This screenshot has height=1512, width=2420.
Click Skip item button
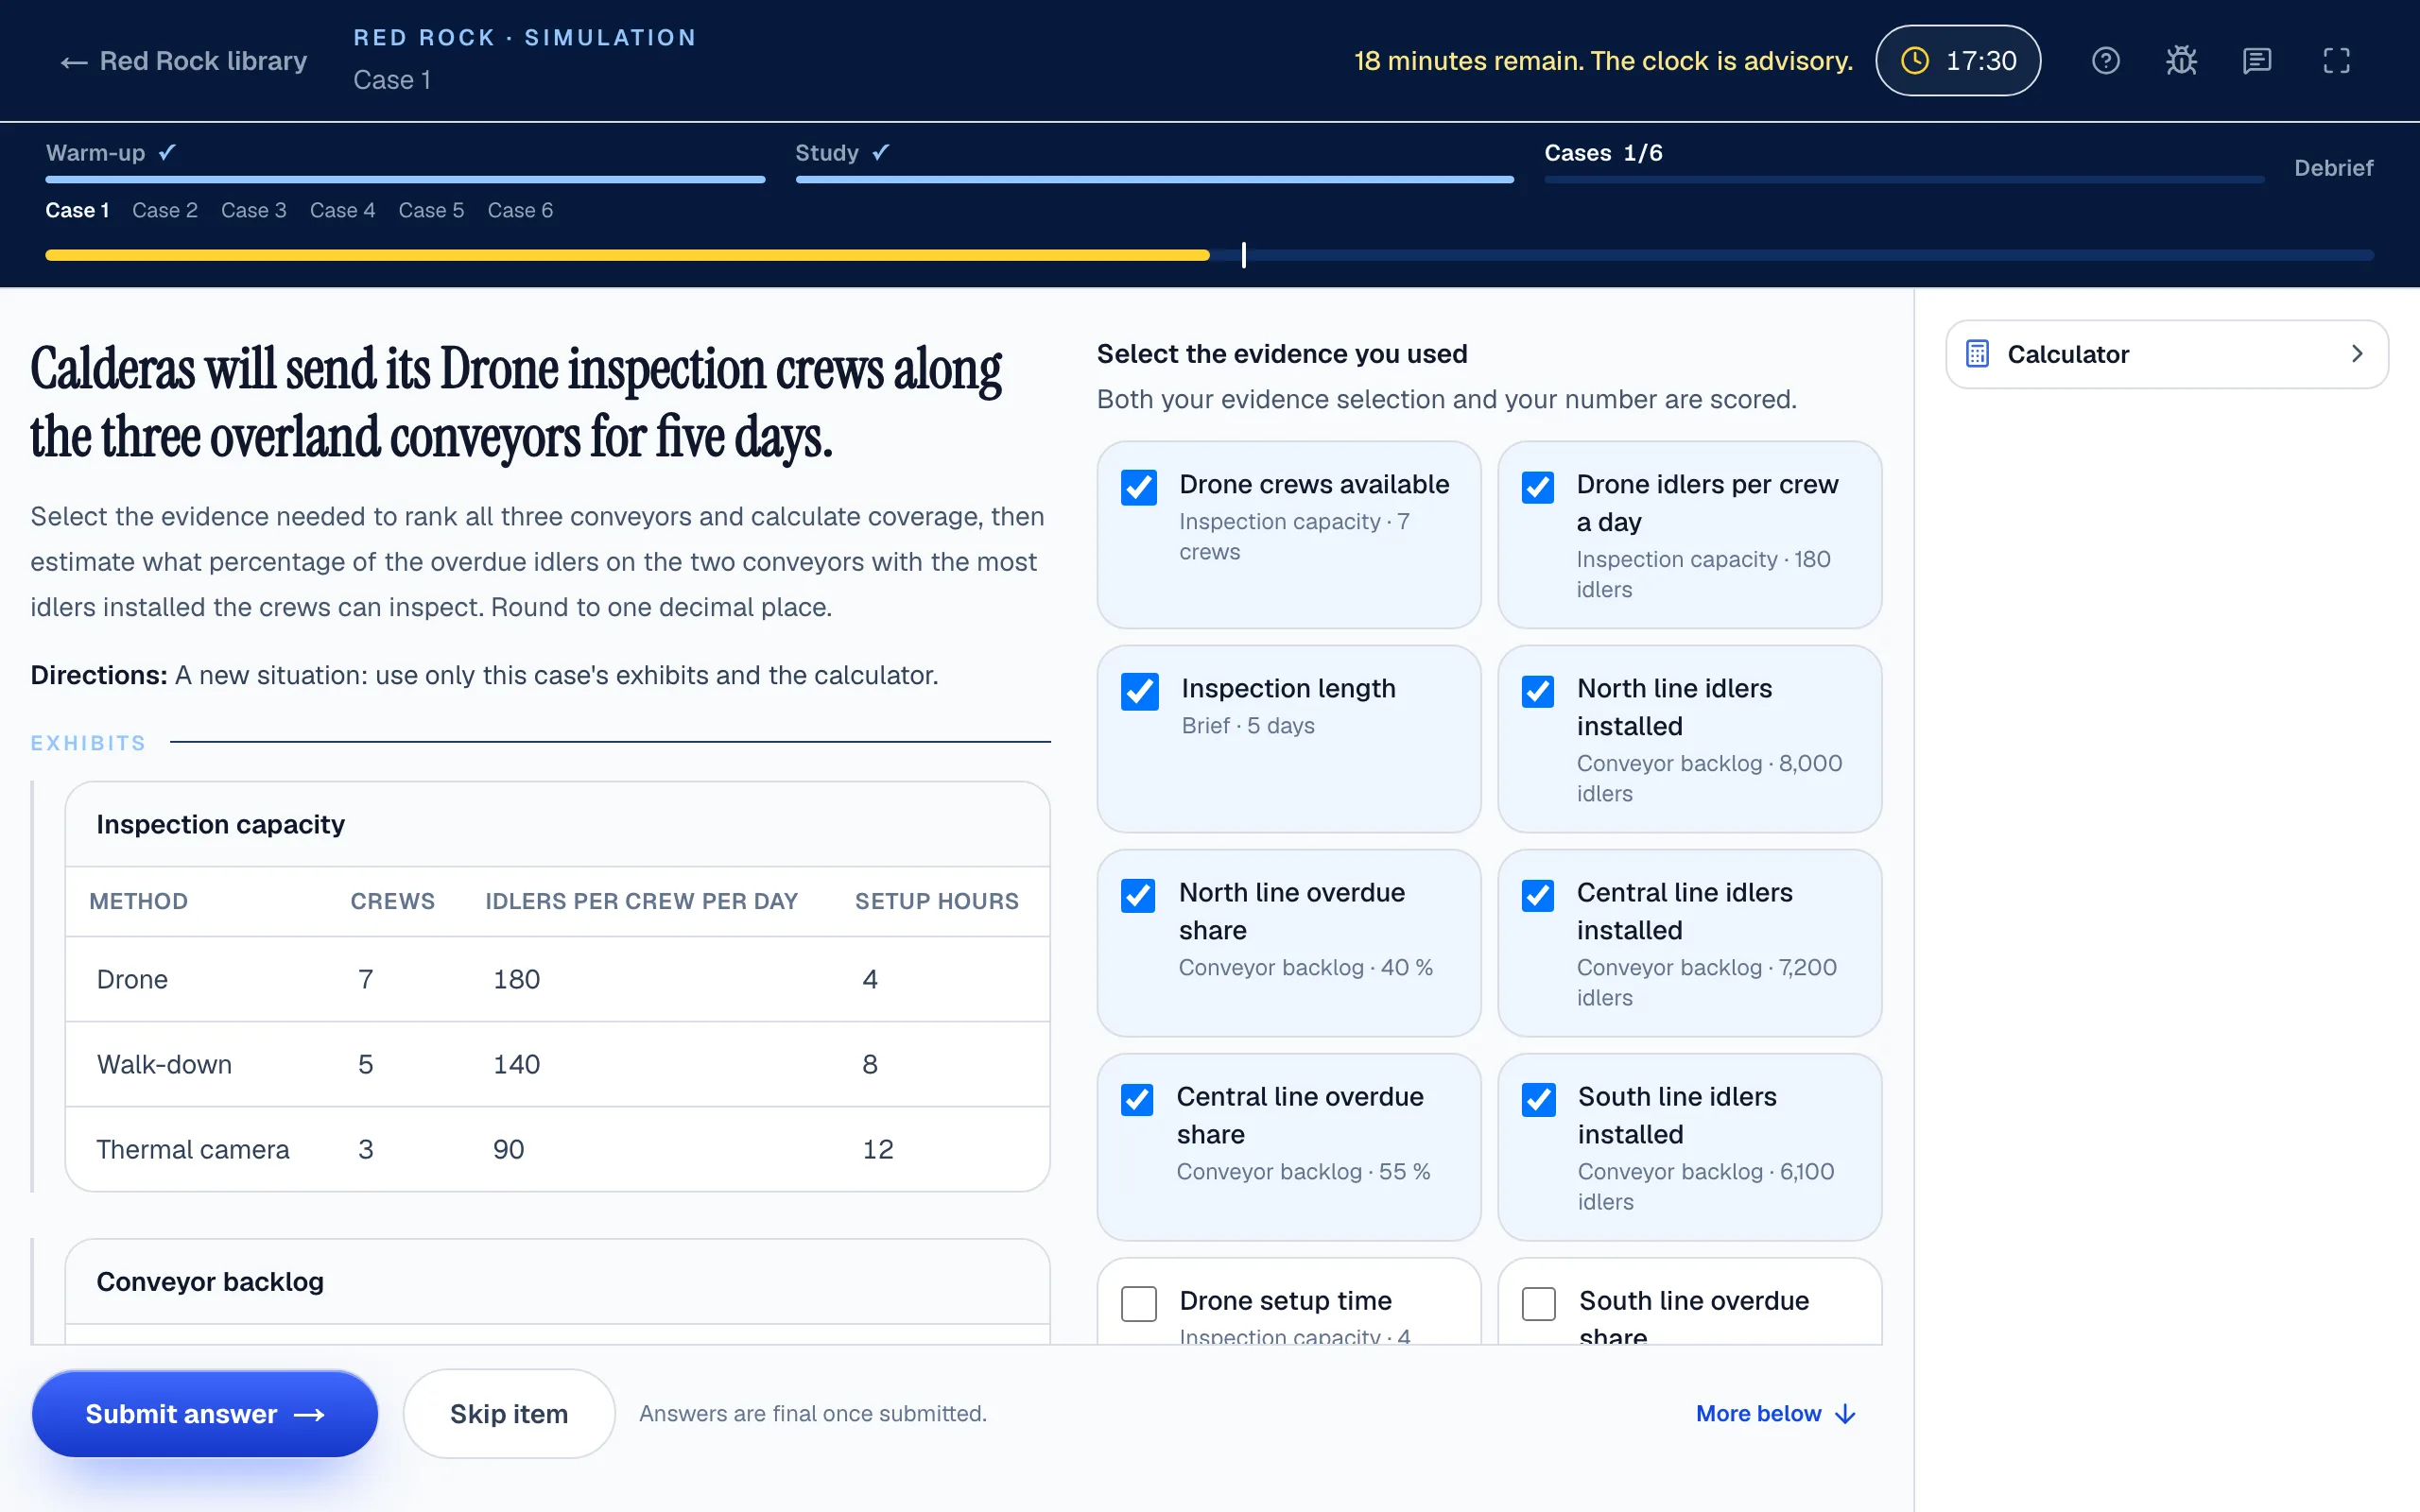tap(508, 1413)
